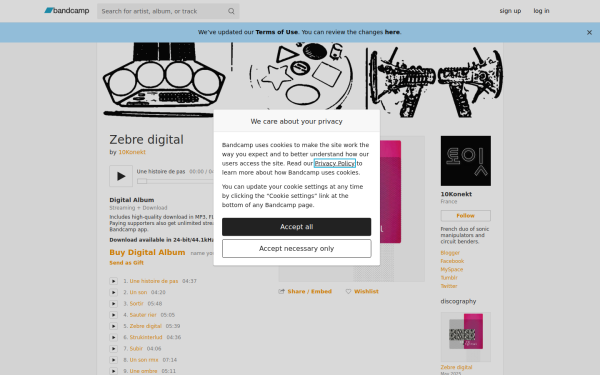Open track title Subir
Viewport: 600px width, 375px height.
click(136, 349)
